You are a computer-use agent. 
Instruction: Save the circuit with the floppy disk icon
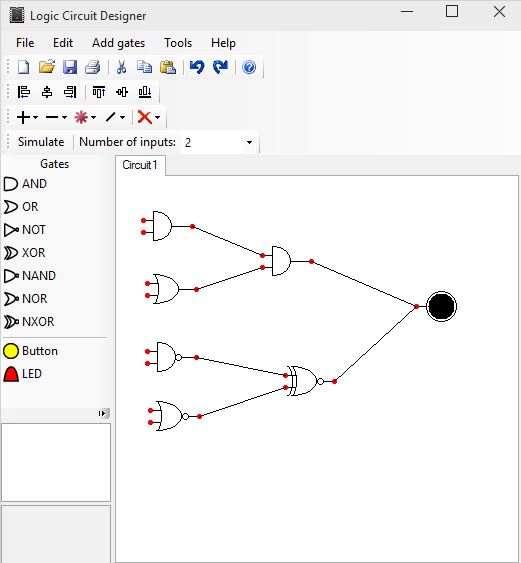[70, 67]
